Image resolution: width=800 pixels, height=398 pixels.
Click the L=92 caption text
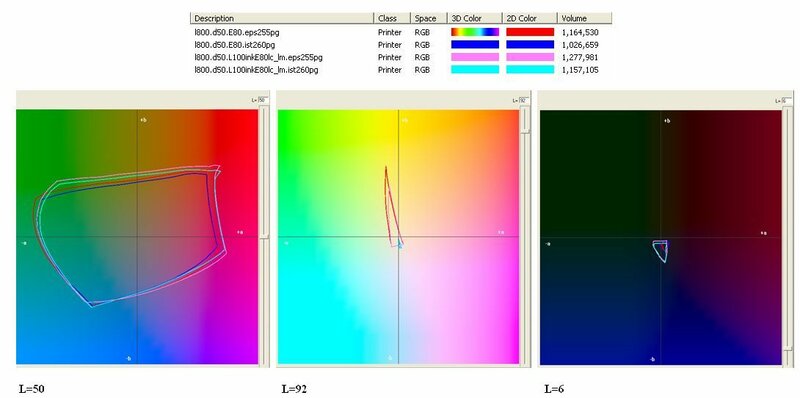tap(294, 389)
